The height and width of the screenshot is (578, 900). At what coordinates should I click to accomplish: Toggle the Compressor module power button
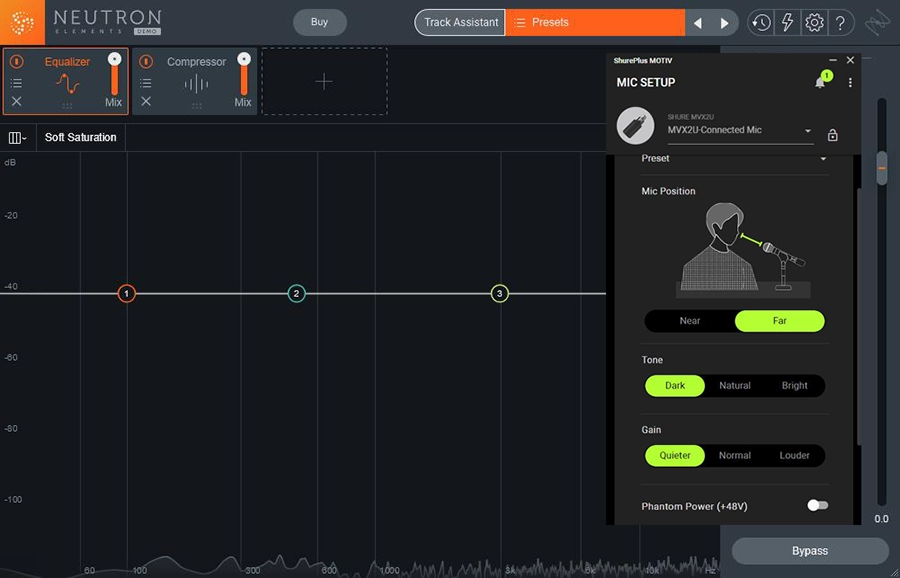coord(146,61)
